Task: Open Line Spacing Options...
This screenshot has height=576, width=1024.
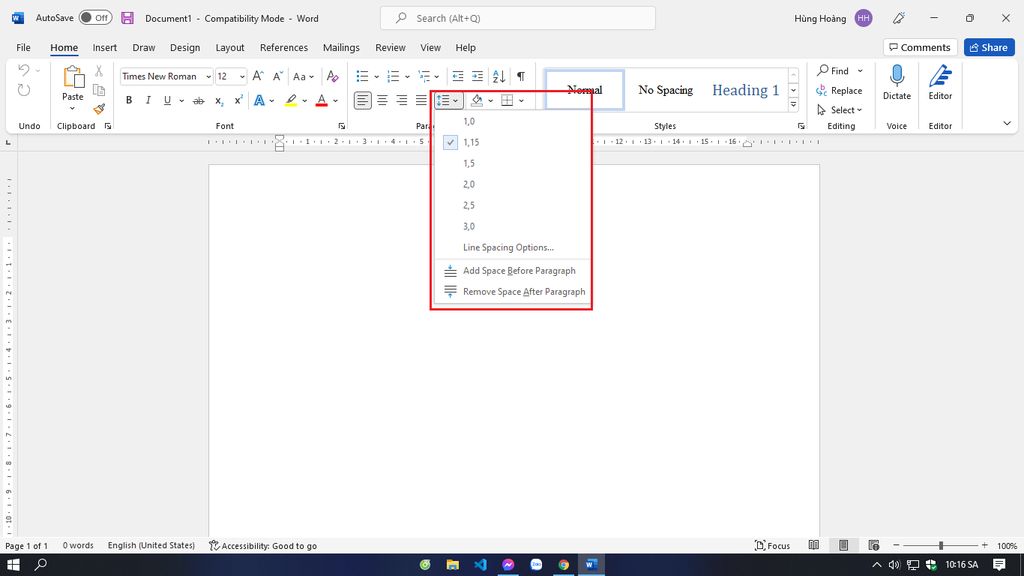Action: [x=511, y=248]
